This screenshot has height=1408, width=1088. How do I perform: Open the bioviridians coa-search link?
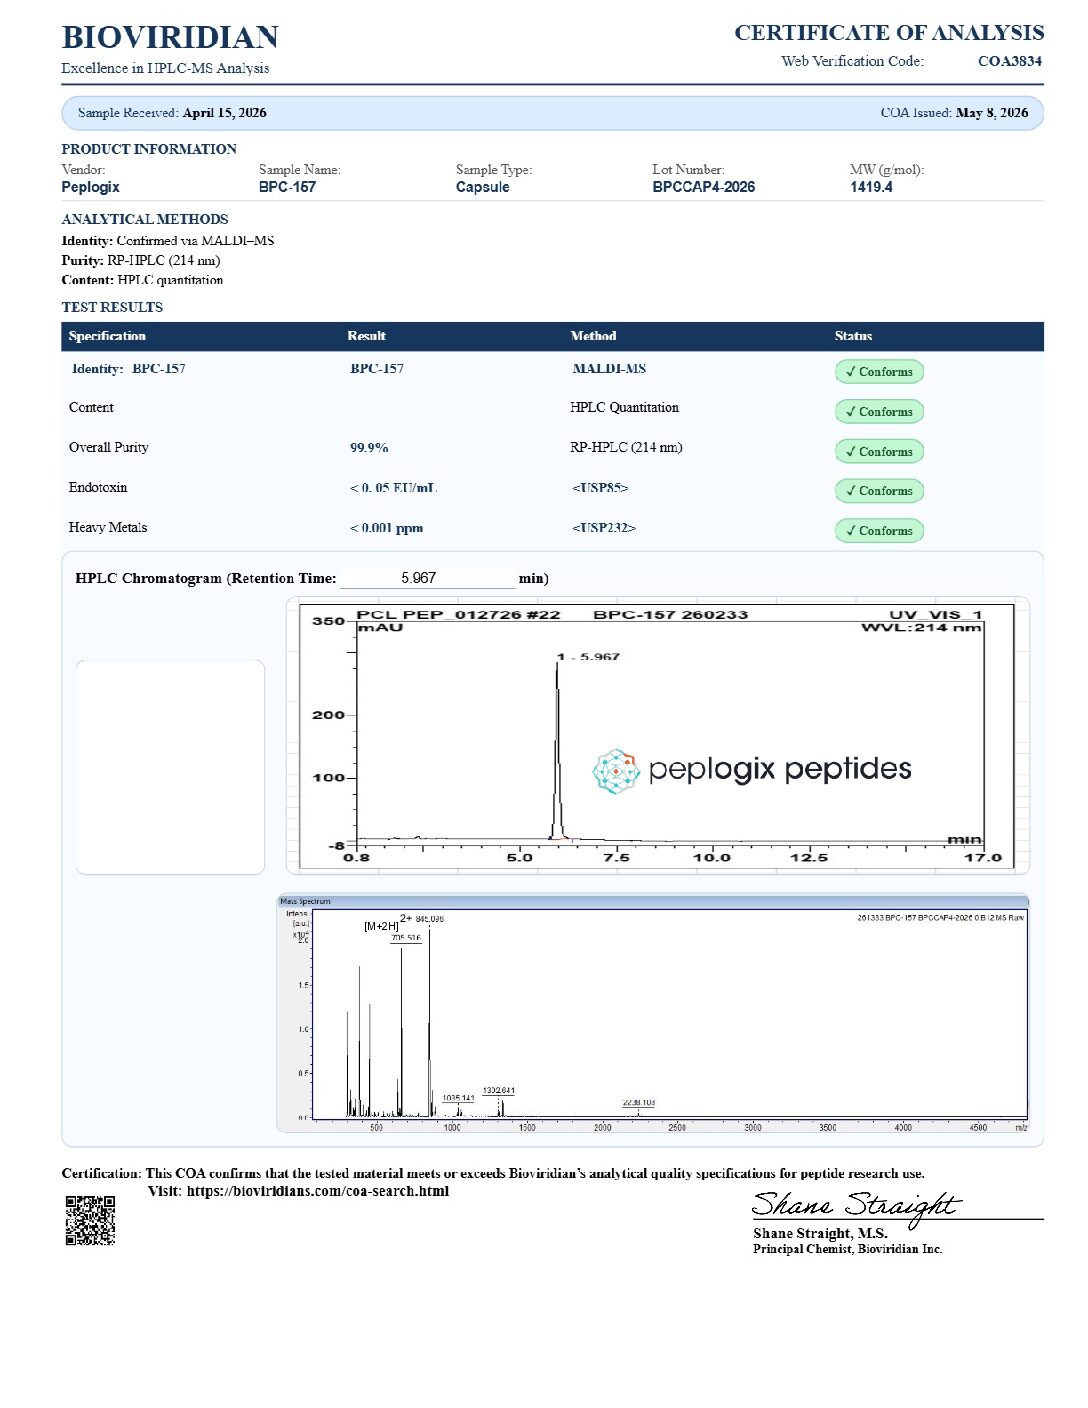[318, 1191]
